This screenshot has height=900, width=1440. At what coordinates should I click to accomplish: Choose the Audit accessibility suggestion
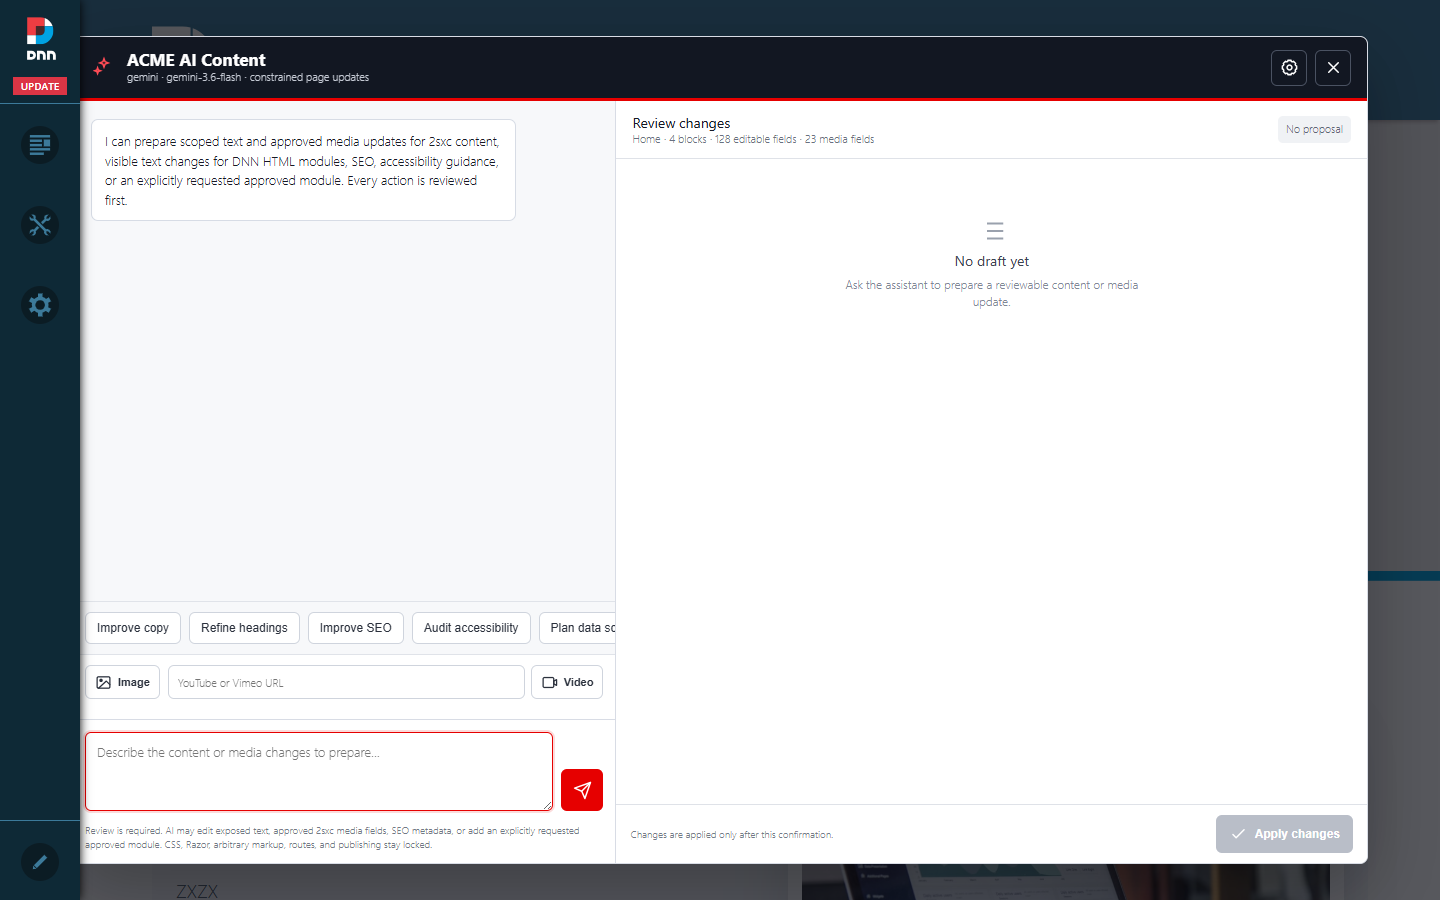(x=471, y=628)
